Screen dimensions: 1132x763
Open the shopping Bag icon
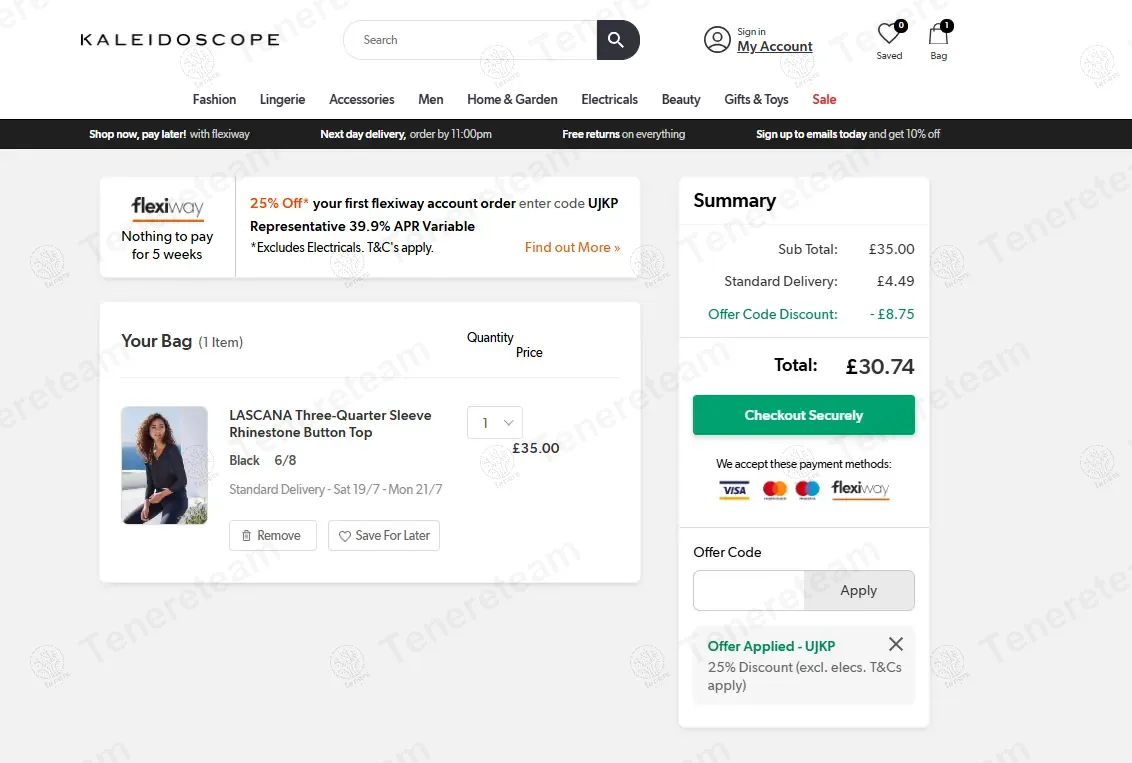point(938,35)
